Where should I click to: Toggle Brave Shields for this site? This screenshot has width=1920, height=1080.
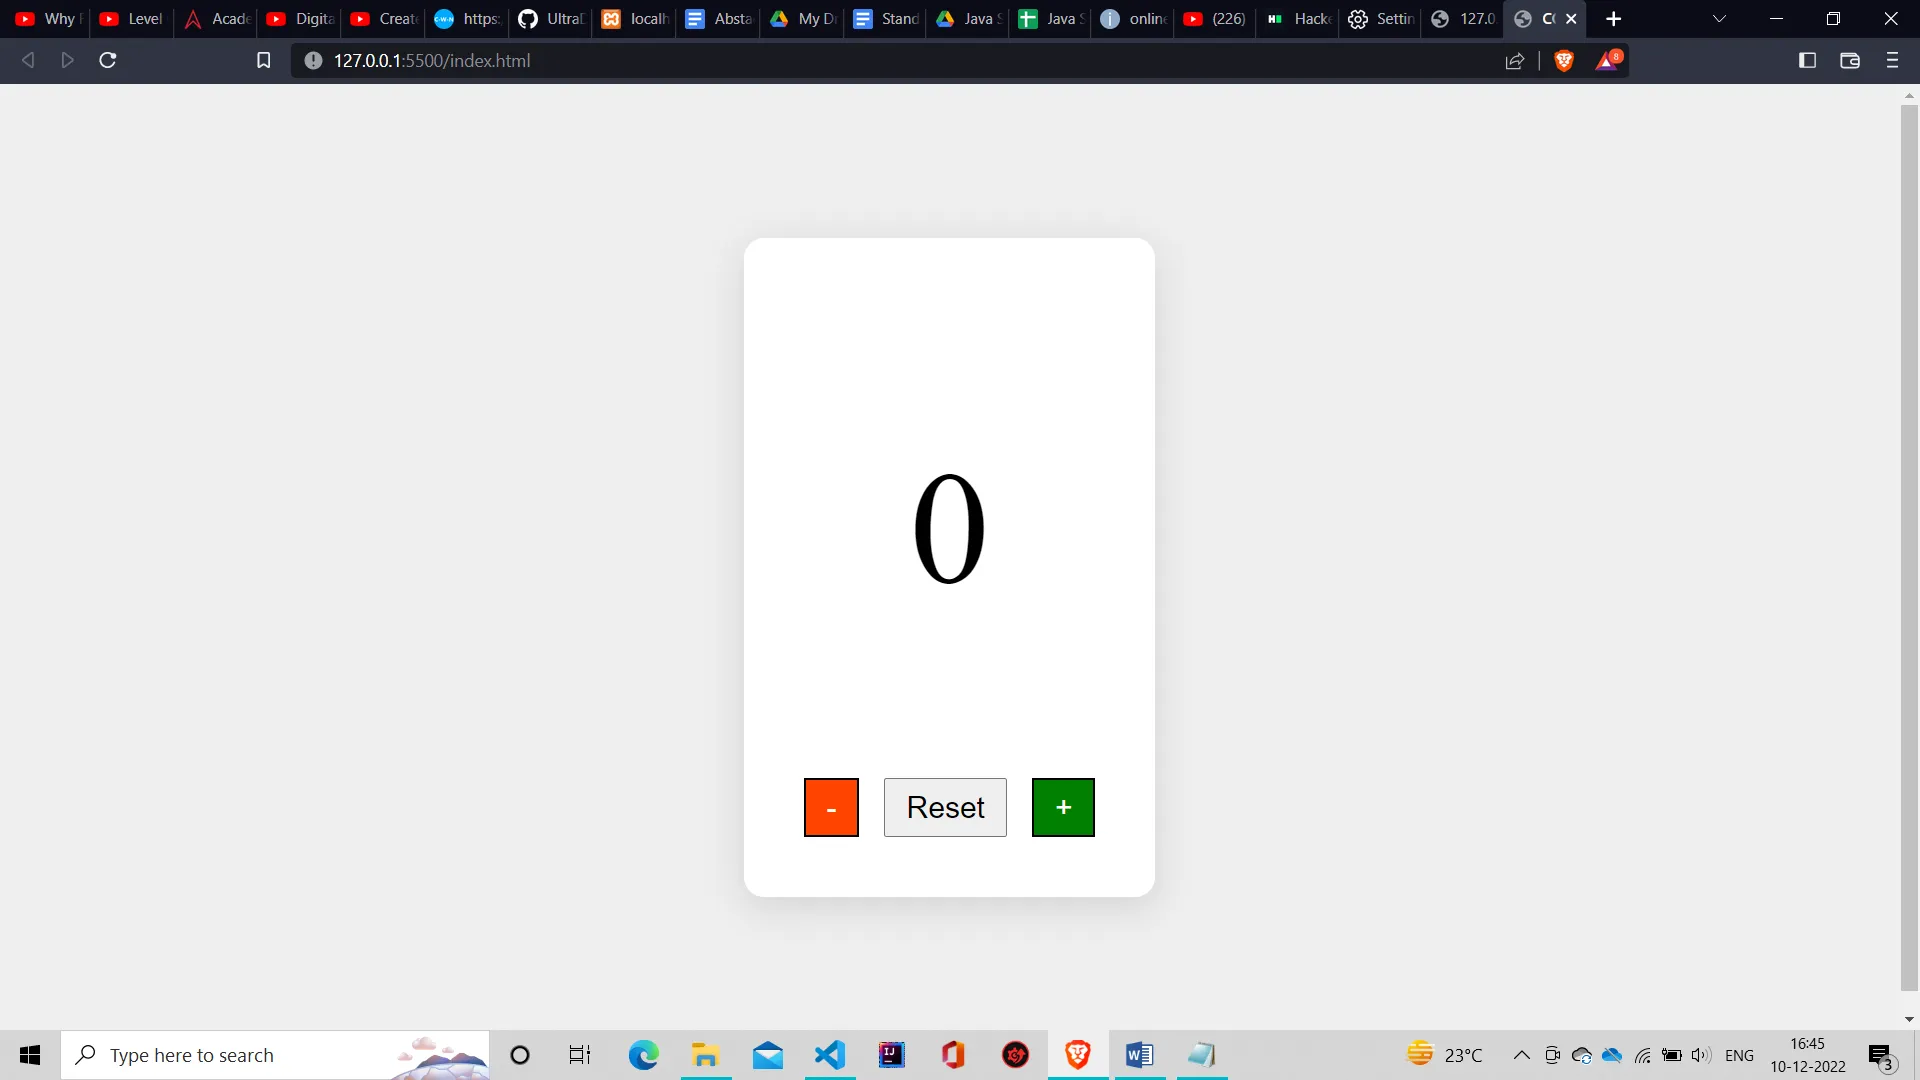coord(1563,61)
